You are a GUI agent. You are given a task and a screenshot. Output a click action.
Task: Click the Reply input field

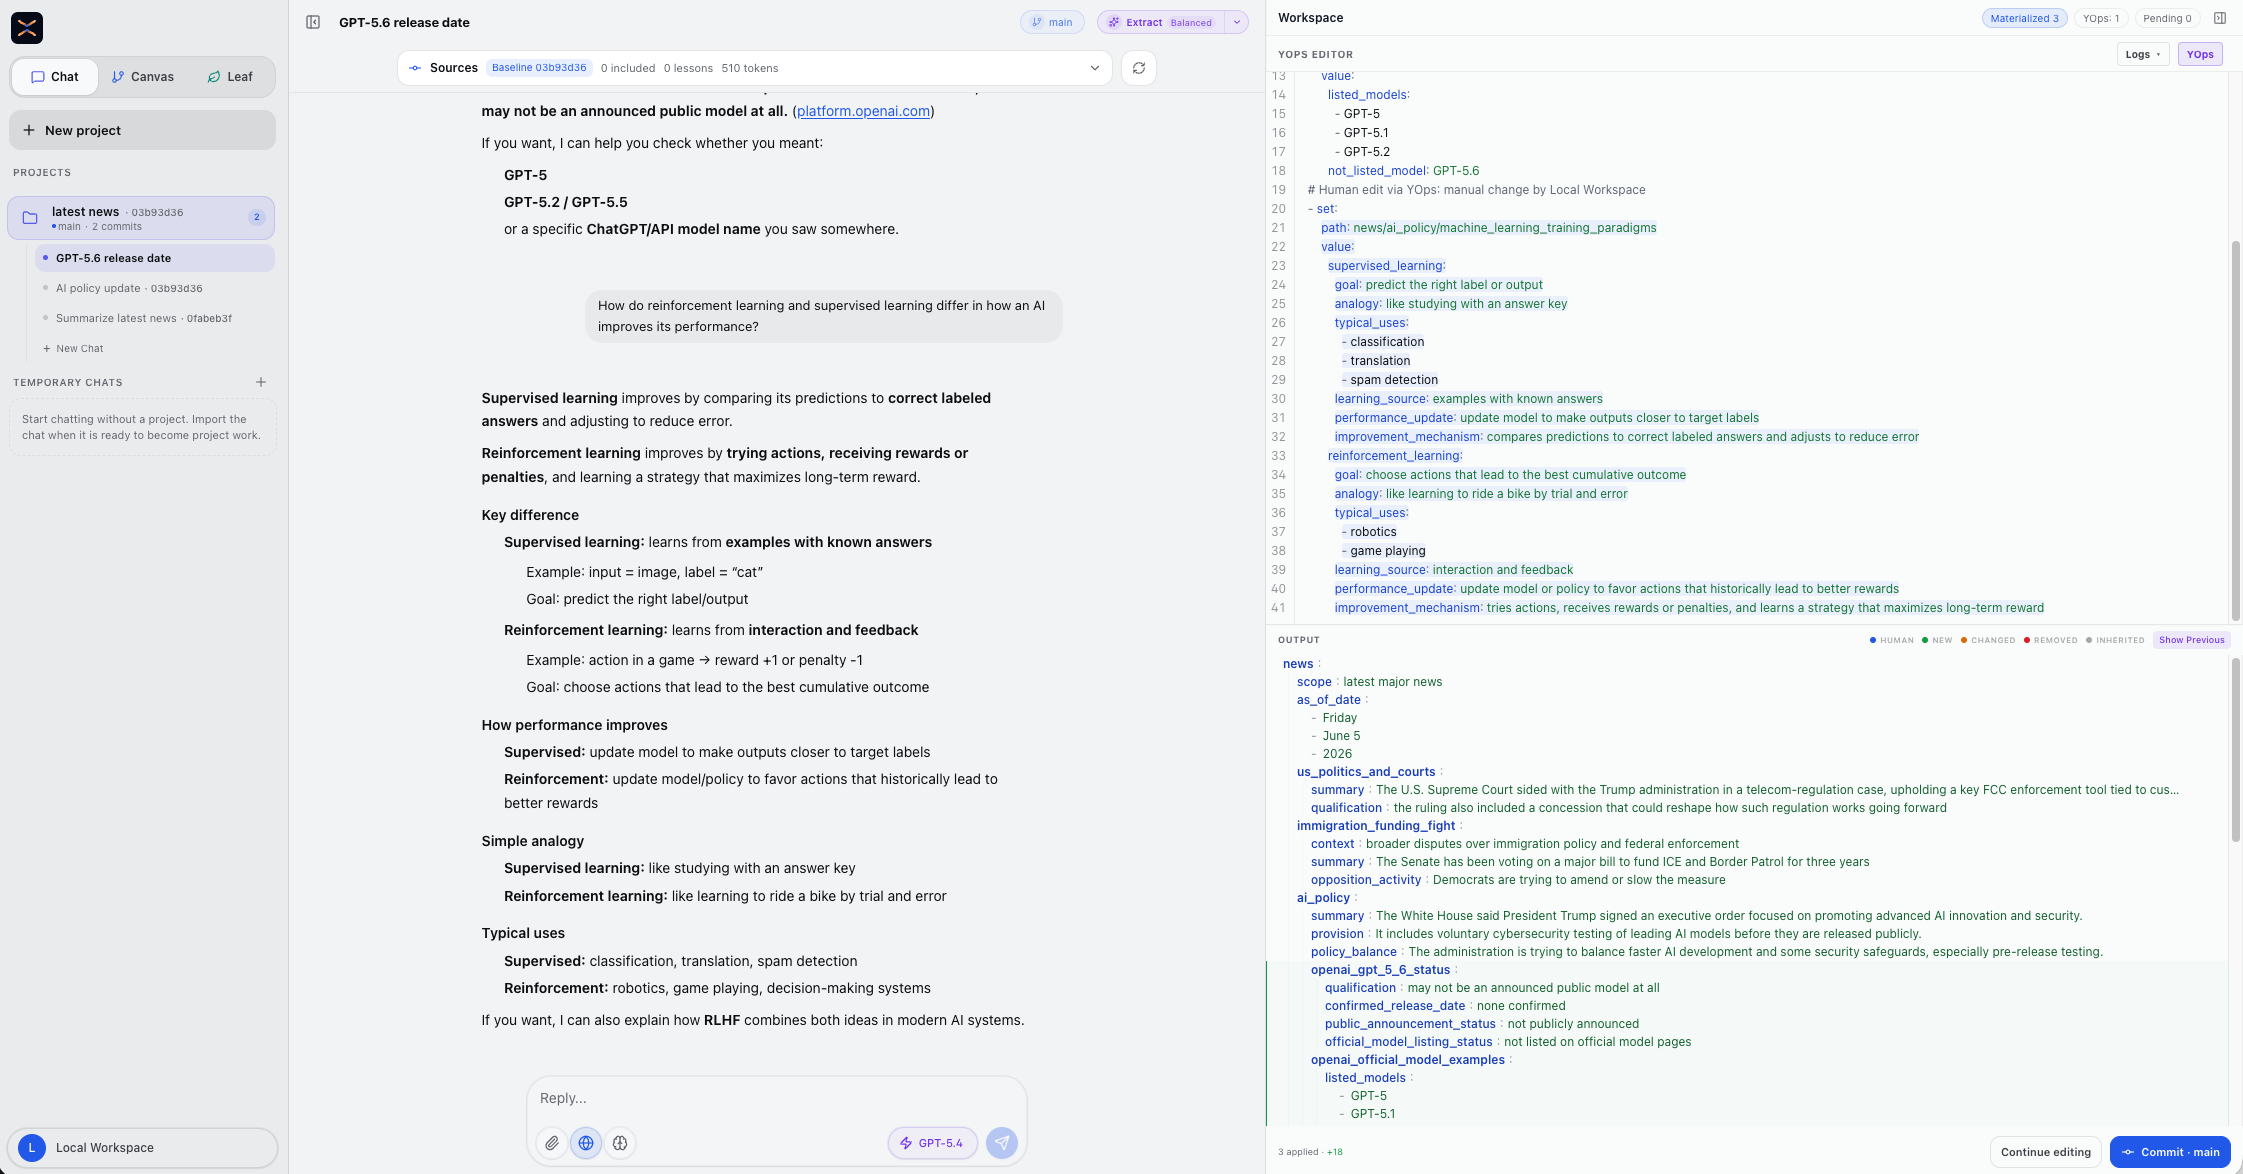pos(776,1098)
